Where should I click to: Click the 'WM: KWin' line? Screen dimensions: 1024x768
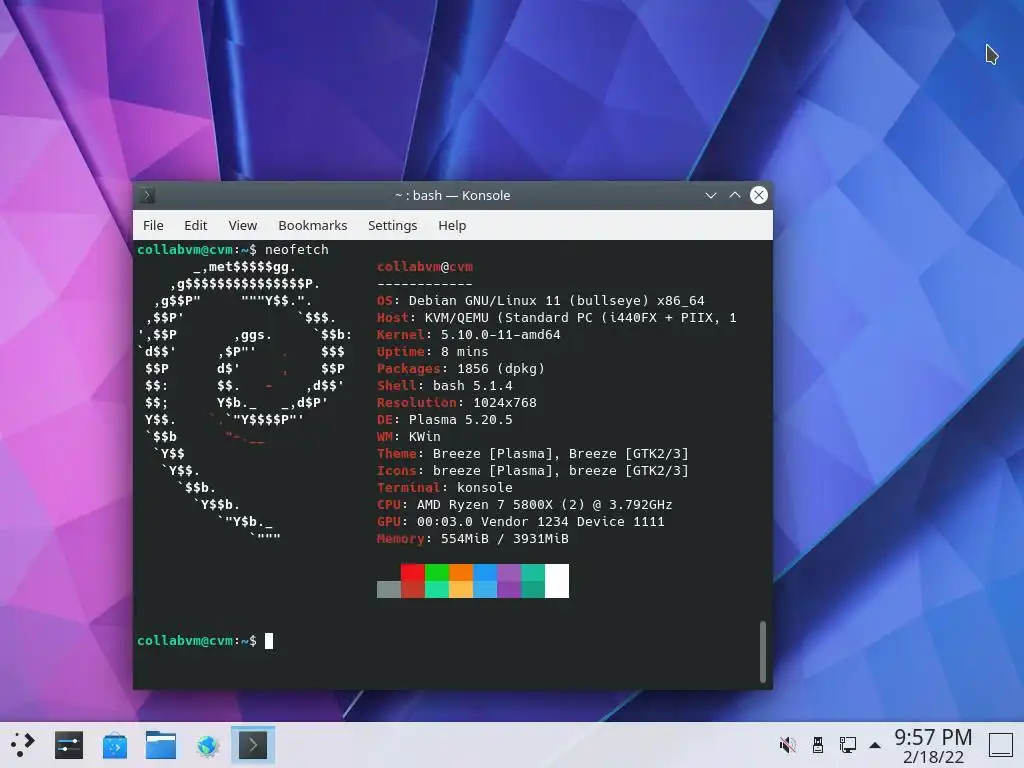tap(409, 436)
